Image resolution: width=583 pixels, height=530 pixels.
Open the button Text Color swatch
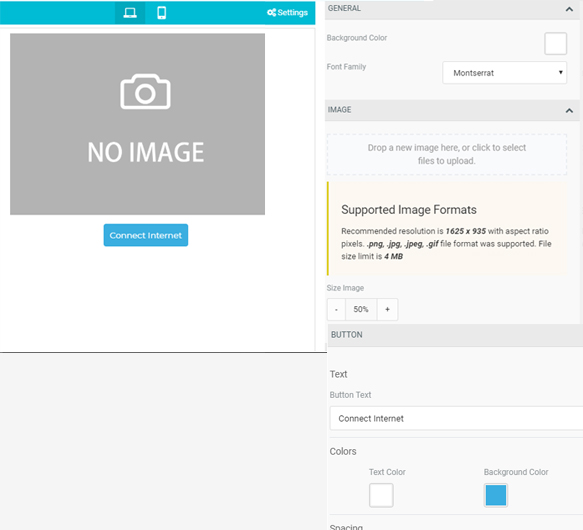pyautogui.click(x=381, y=495)
